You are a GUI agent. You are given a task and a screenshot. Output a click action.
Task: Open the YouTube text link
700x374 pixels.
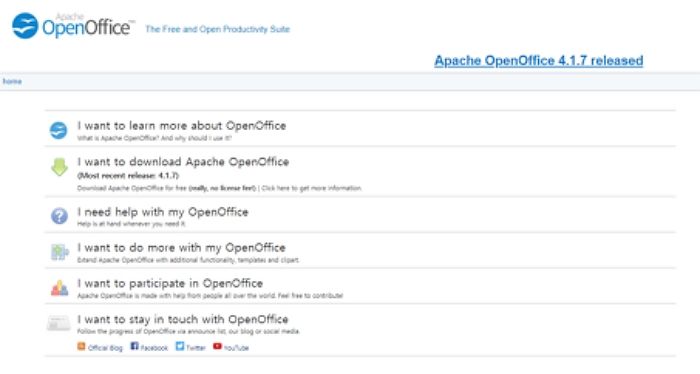(236, 348)
